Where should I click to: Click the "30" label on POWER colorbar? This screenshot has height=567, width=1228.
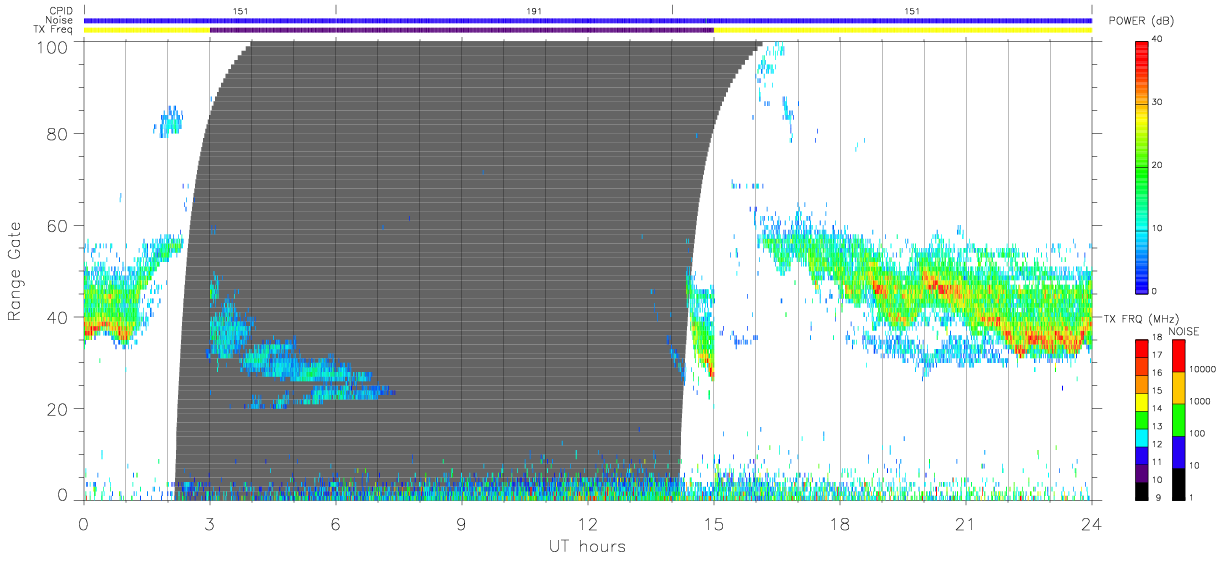click(1157, 103)
